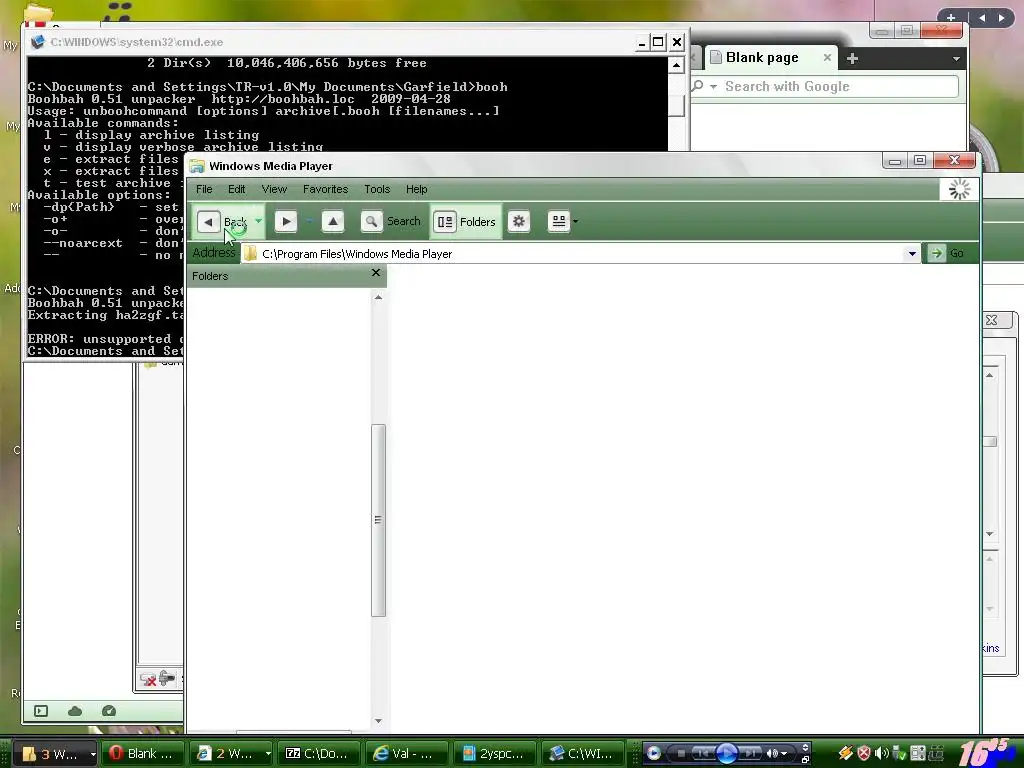Skip to next track in taskbar player
This screenshot has width=1024, height=768.
(x=751, y=754)
